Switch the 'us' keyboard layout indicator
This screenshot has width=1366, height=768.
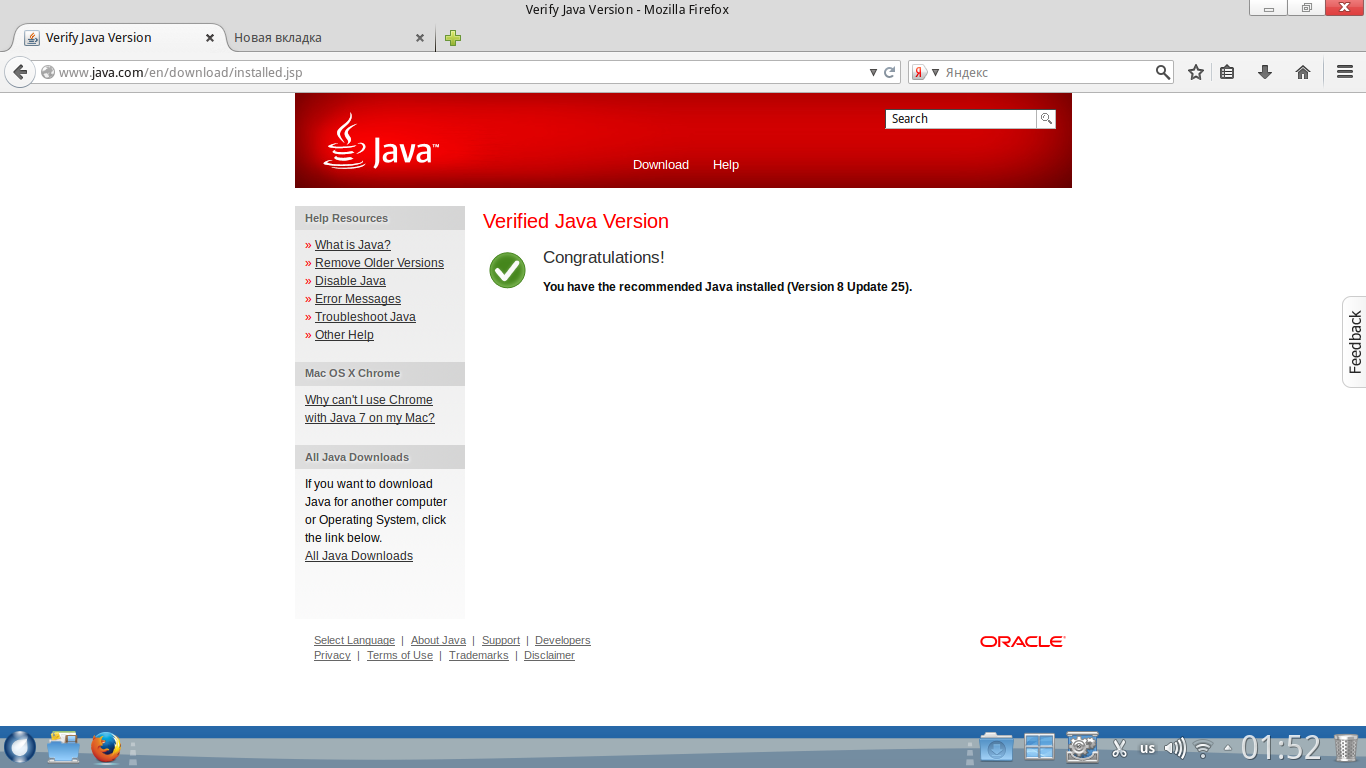point(1147,748)
